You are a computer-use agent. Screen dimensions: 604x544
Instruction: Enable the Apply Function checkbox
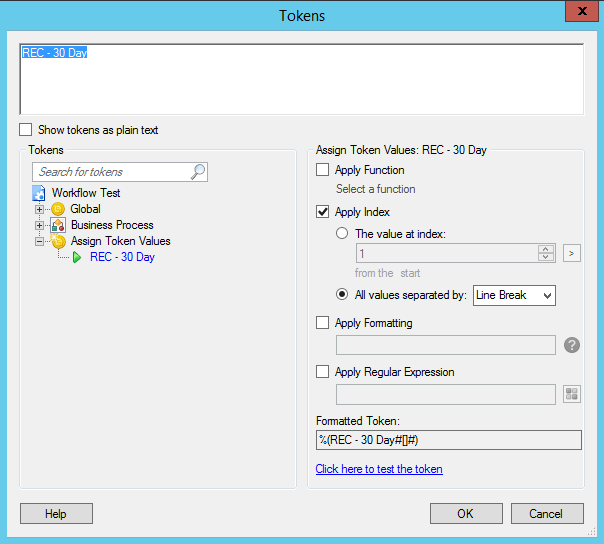pyautogui.click(x=322, y=170)
